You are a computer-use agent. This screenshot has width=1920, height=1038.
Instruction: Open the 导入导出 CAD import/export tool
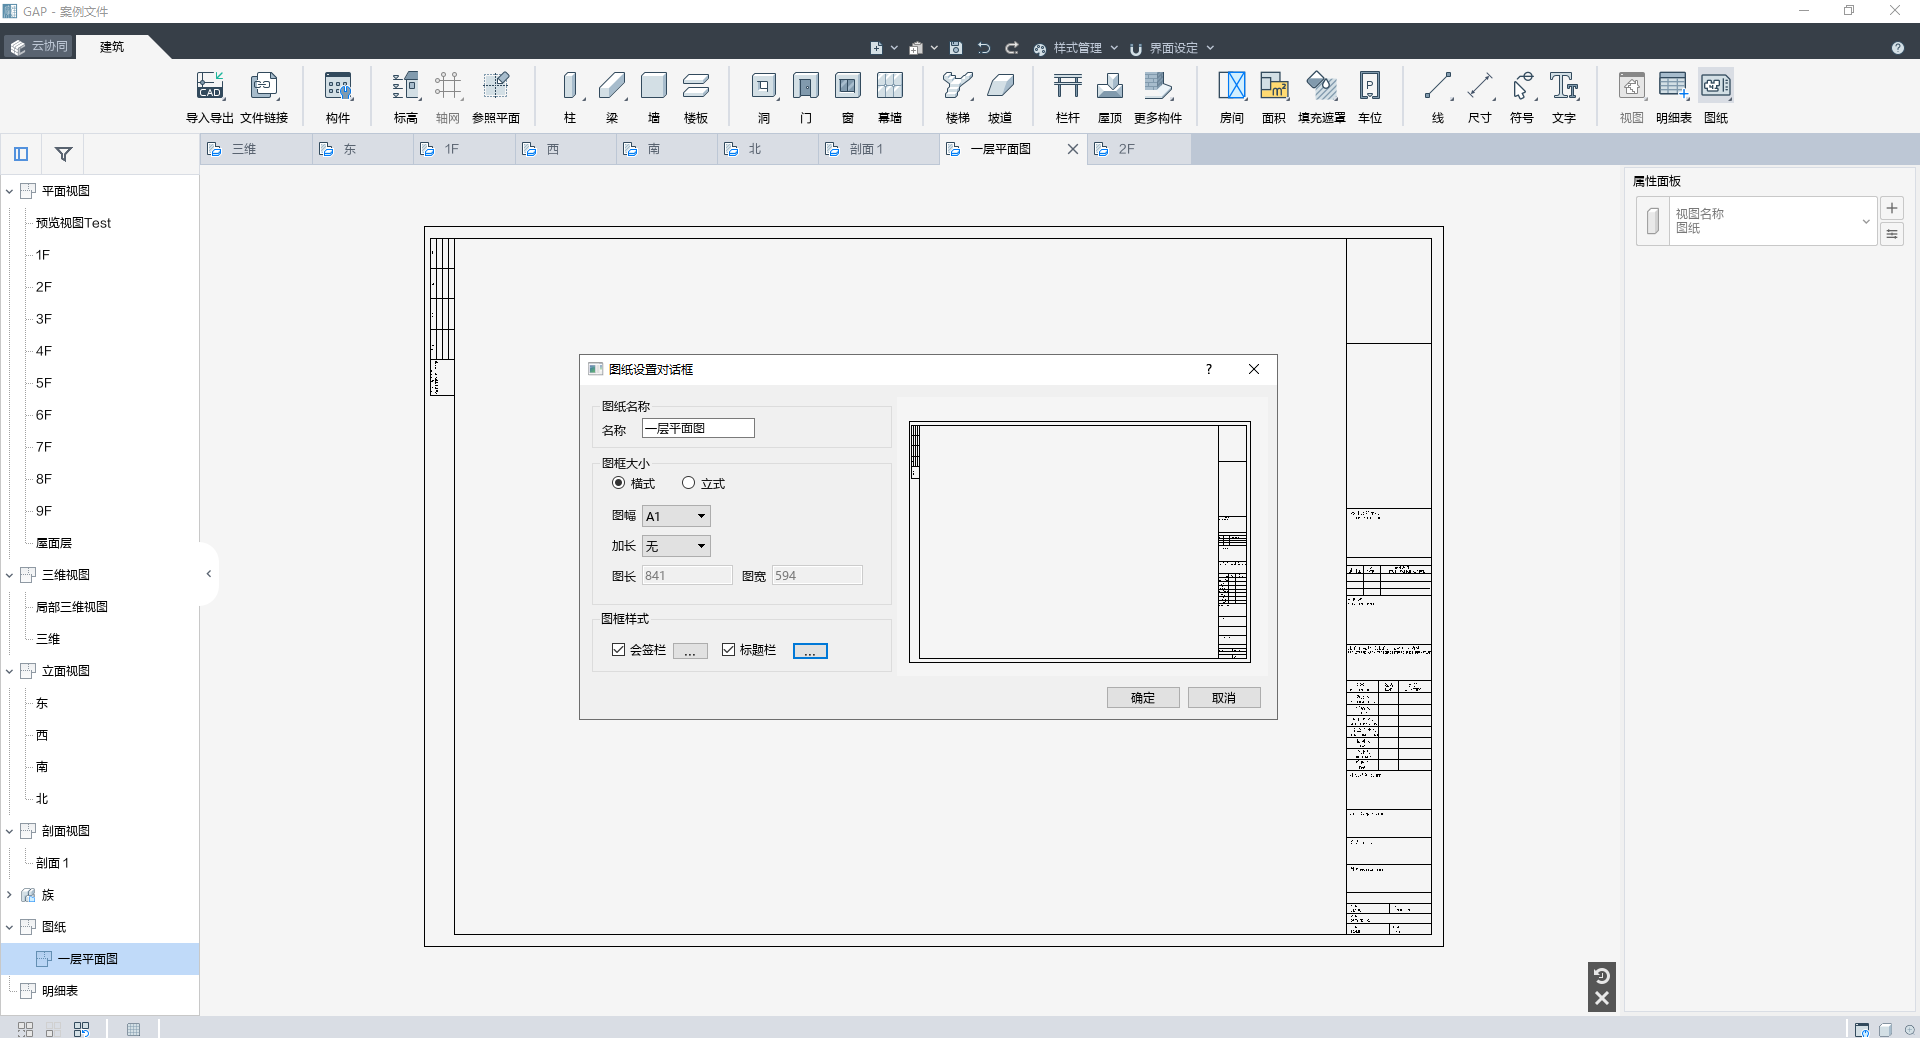click(209, 97)
